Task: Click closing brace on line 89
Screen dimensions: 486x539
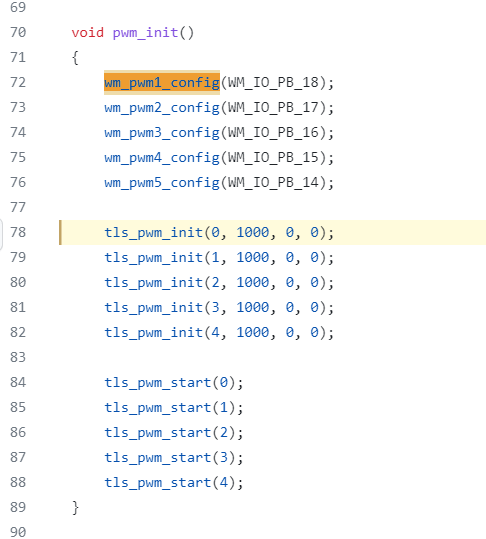Action: click(75, 508)
